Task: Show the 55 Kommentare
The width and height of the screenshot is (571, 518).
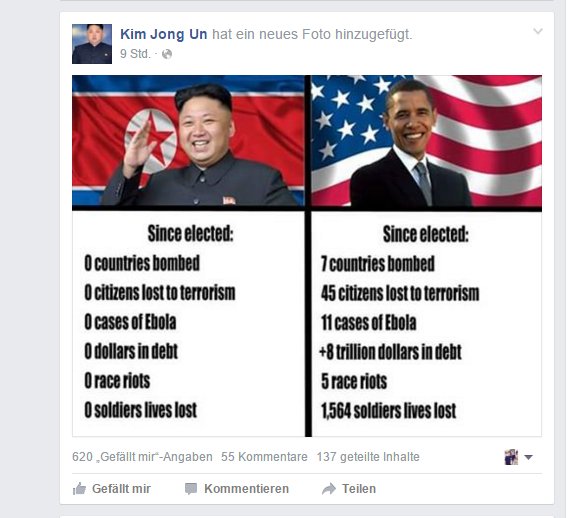Action: 264,457
